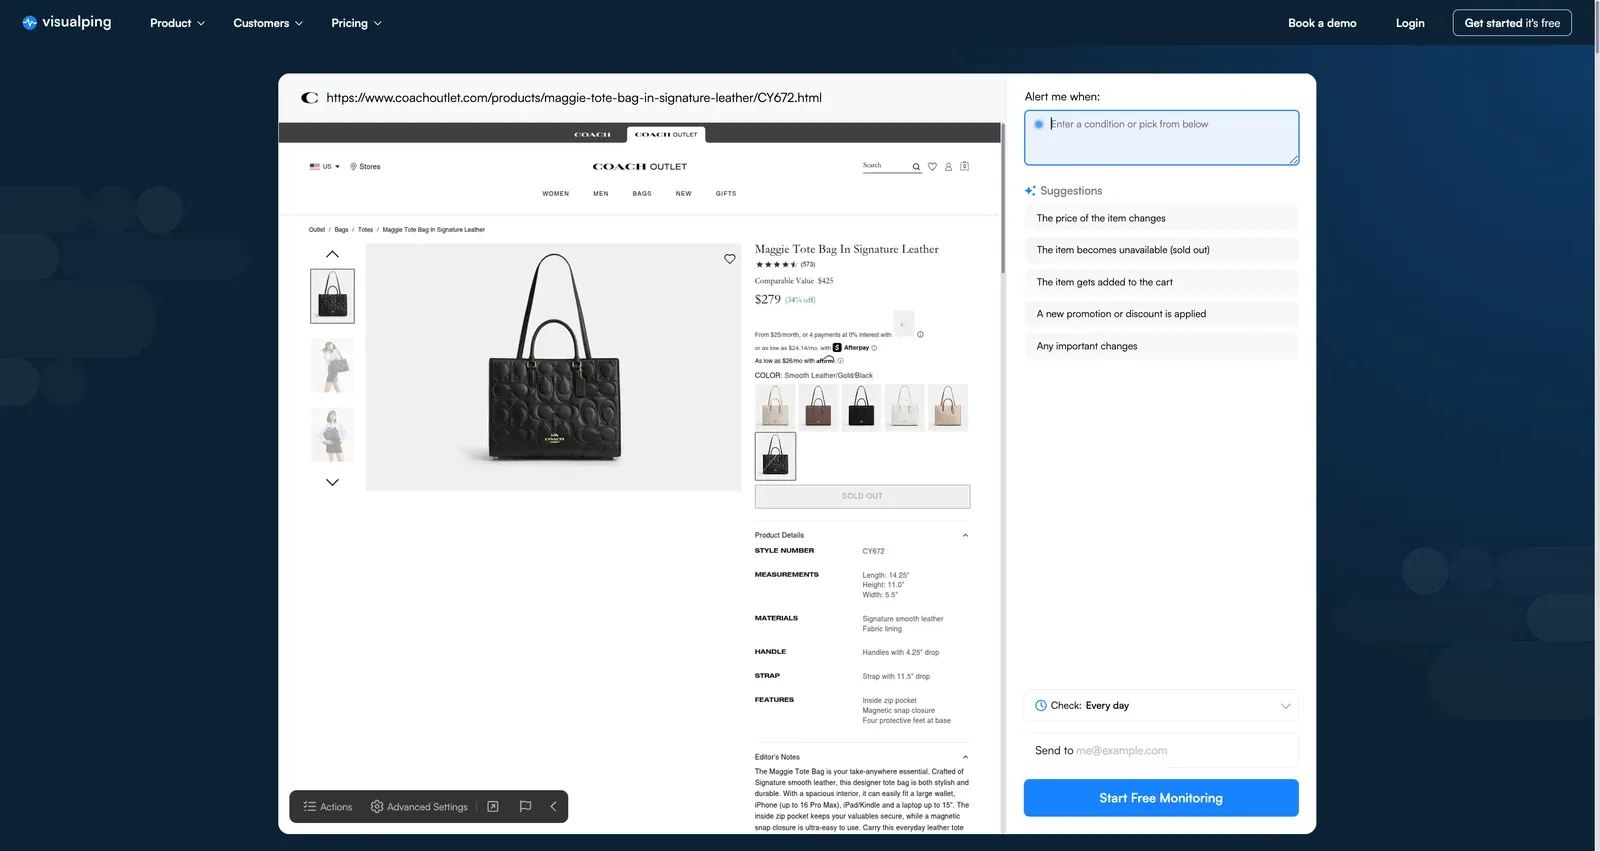Select the selected black signature swatch in second row
The image size is (1600, 851).
[775, 456]
